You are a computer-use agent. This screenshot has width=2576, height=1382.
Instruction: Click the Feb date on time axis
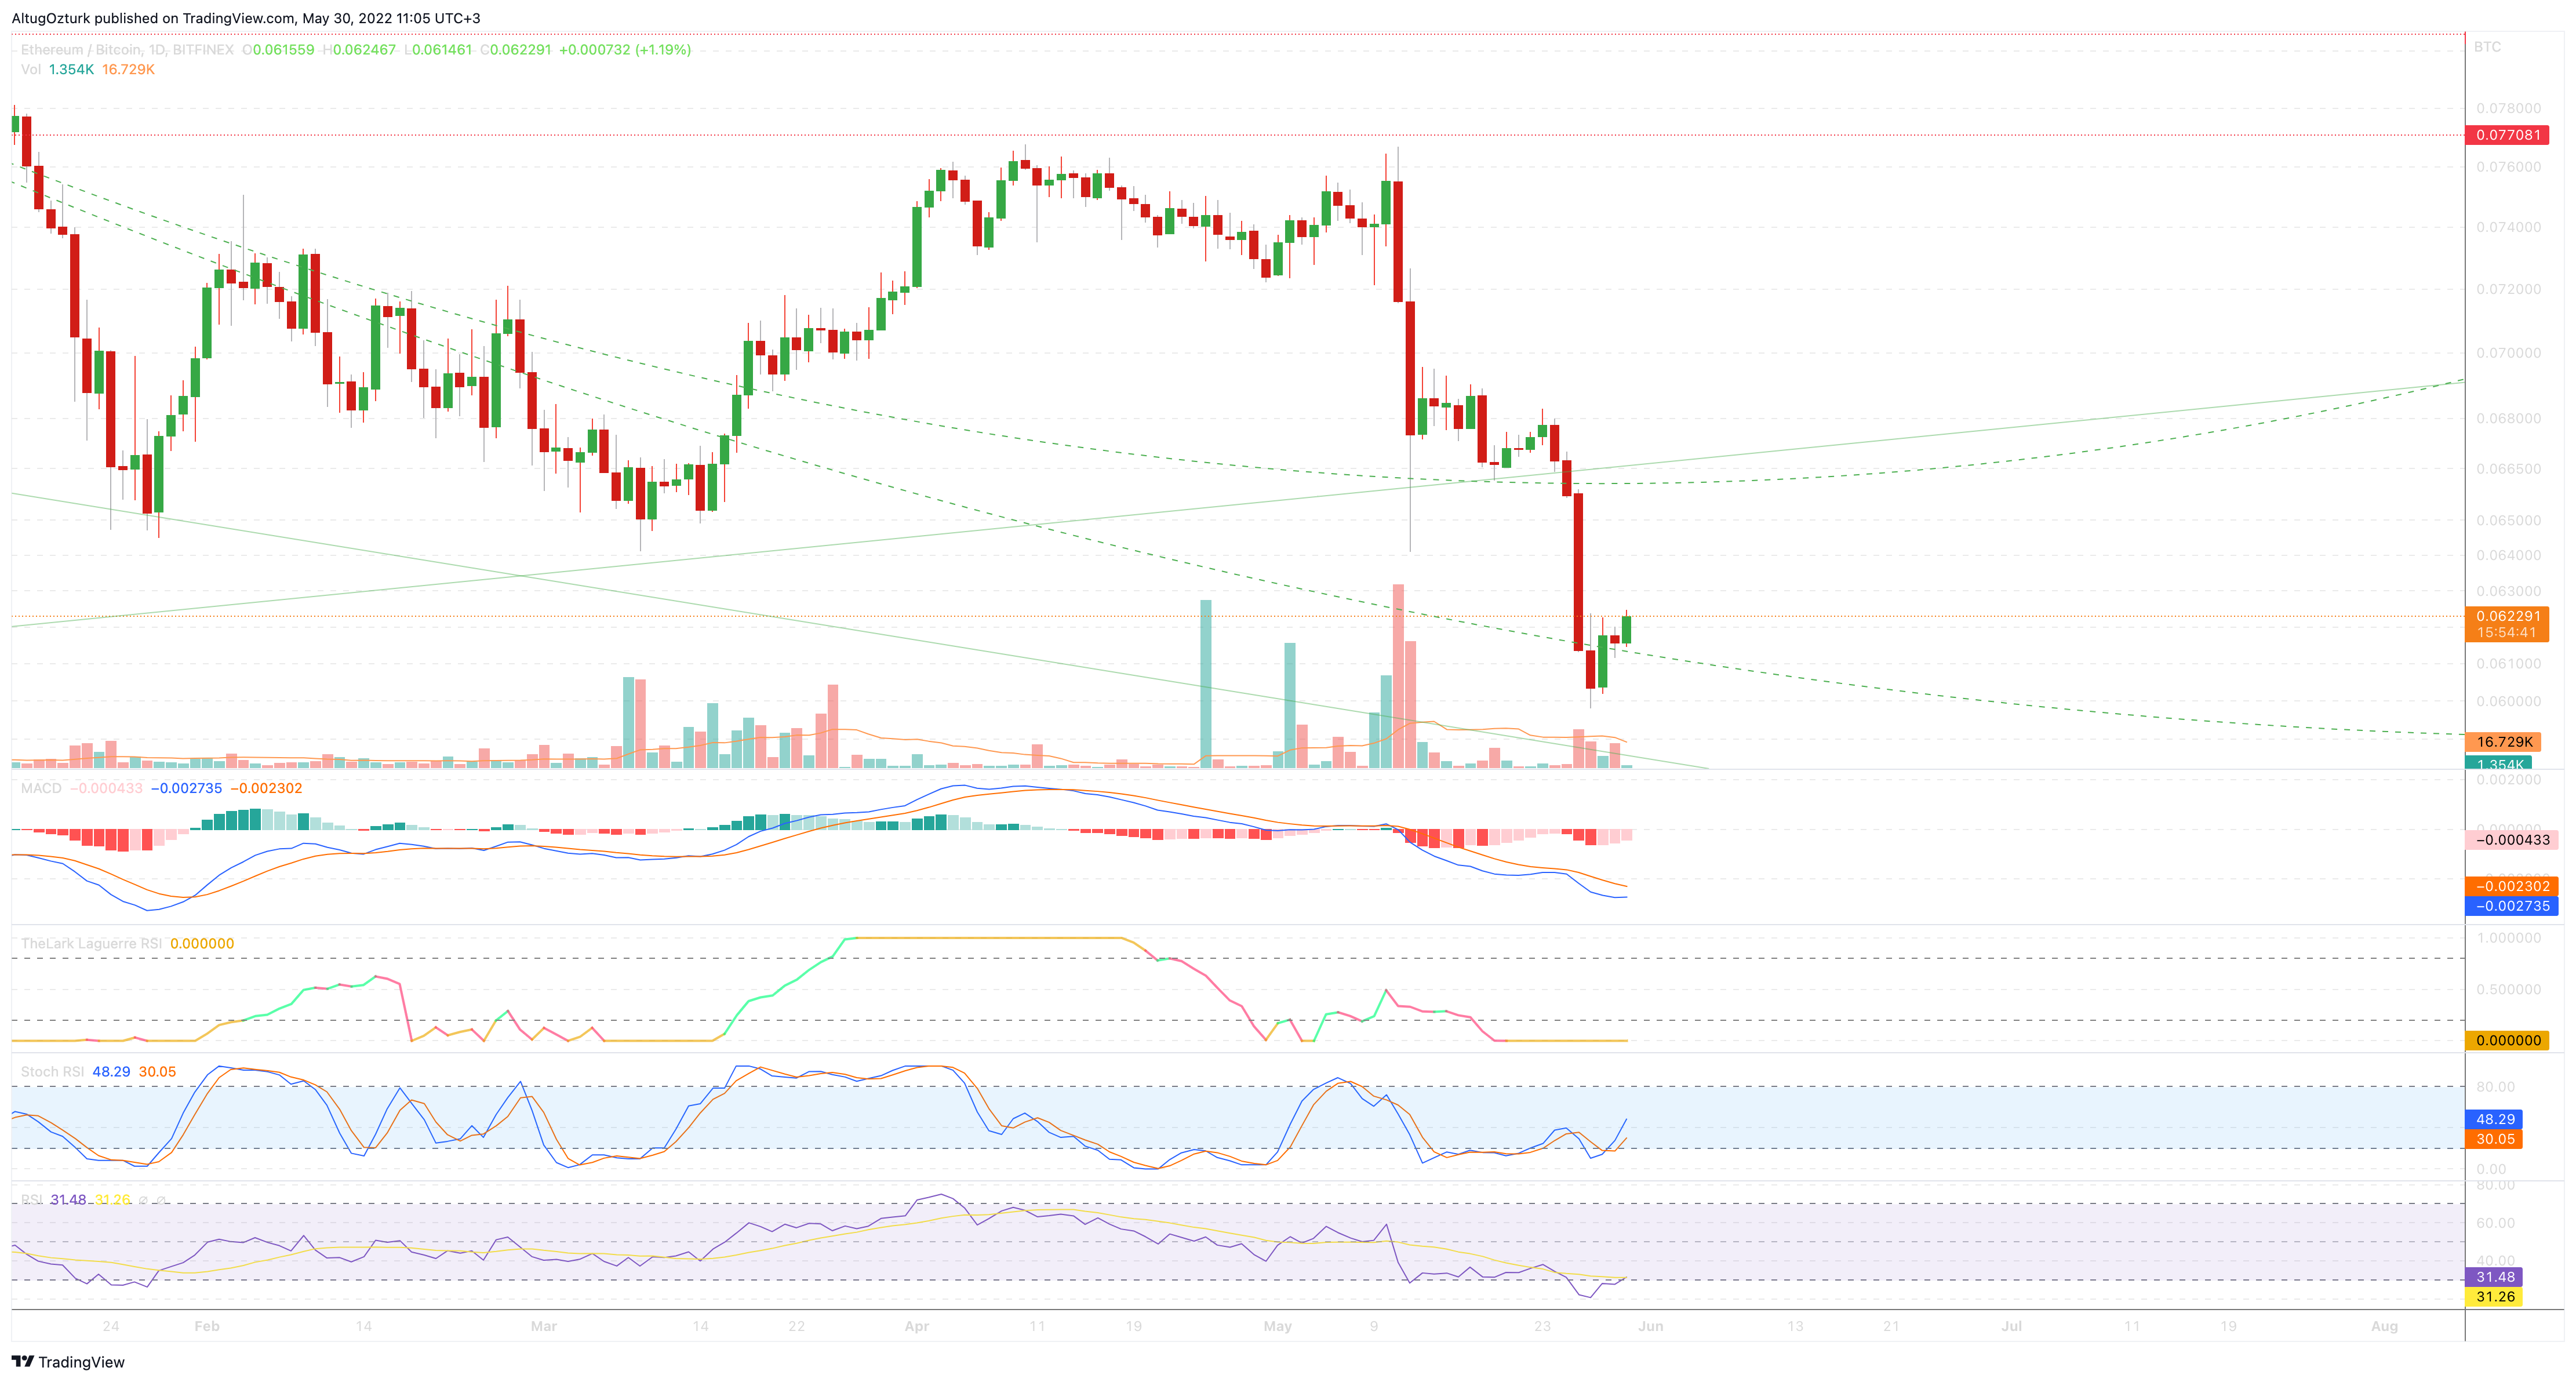[206, 1326]
